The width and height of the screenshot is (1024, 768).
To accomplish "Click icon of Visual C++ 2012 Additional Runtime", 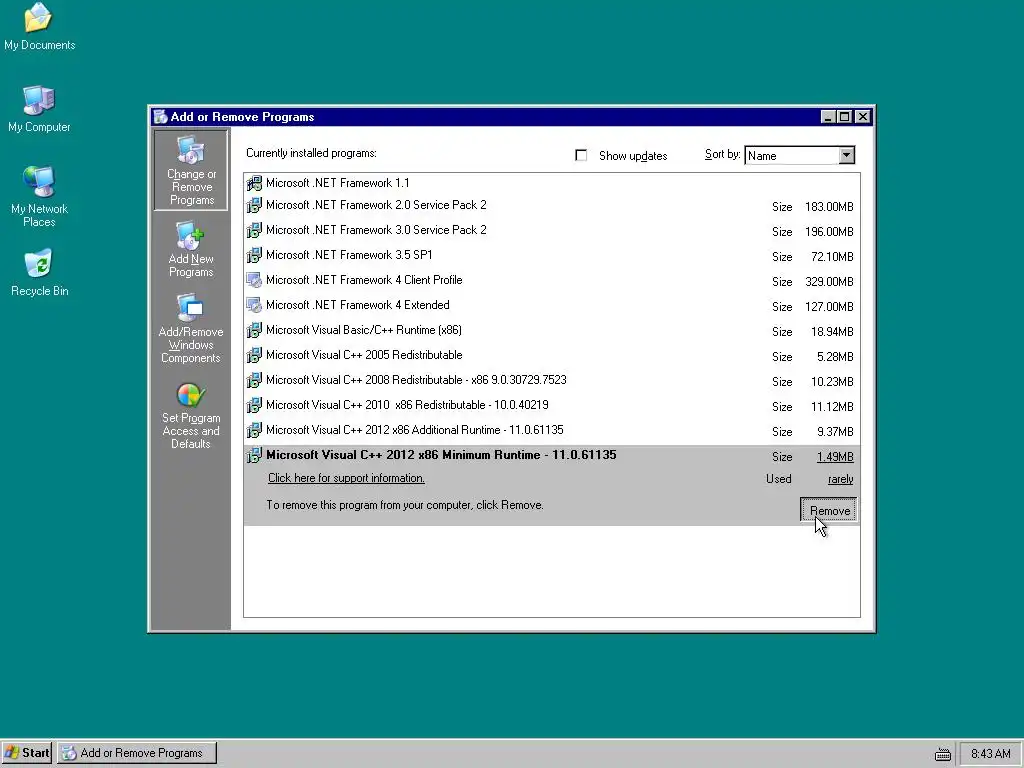I will coord(254,430).
